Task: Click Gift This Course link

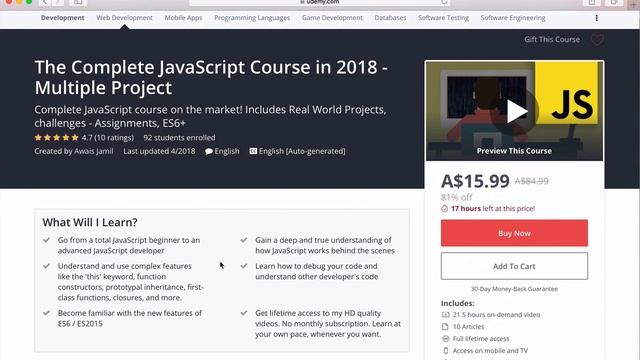Action: [x=552, y=40]
